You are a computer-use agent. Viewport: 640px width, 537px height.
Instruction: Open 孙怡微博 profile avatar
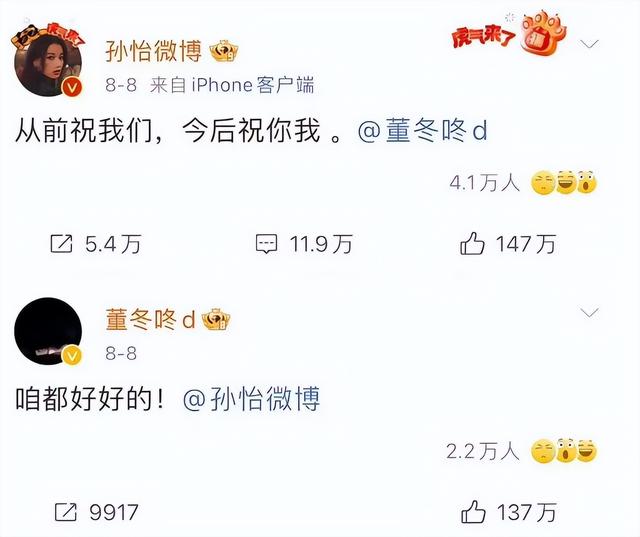(48, 59)
